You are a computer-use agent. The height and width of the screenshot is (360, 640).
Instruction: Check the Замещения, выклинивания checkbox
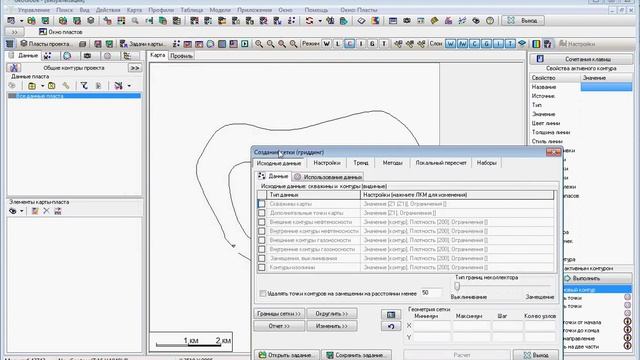[x=262, y=258]
